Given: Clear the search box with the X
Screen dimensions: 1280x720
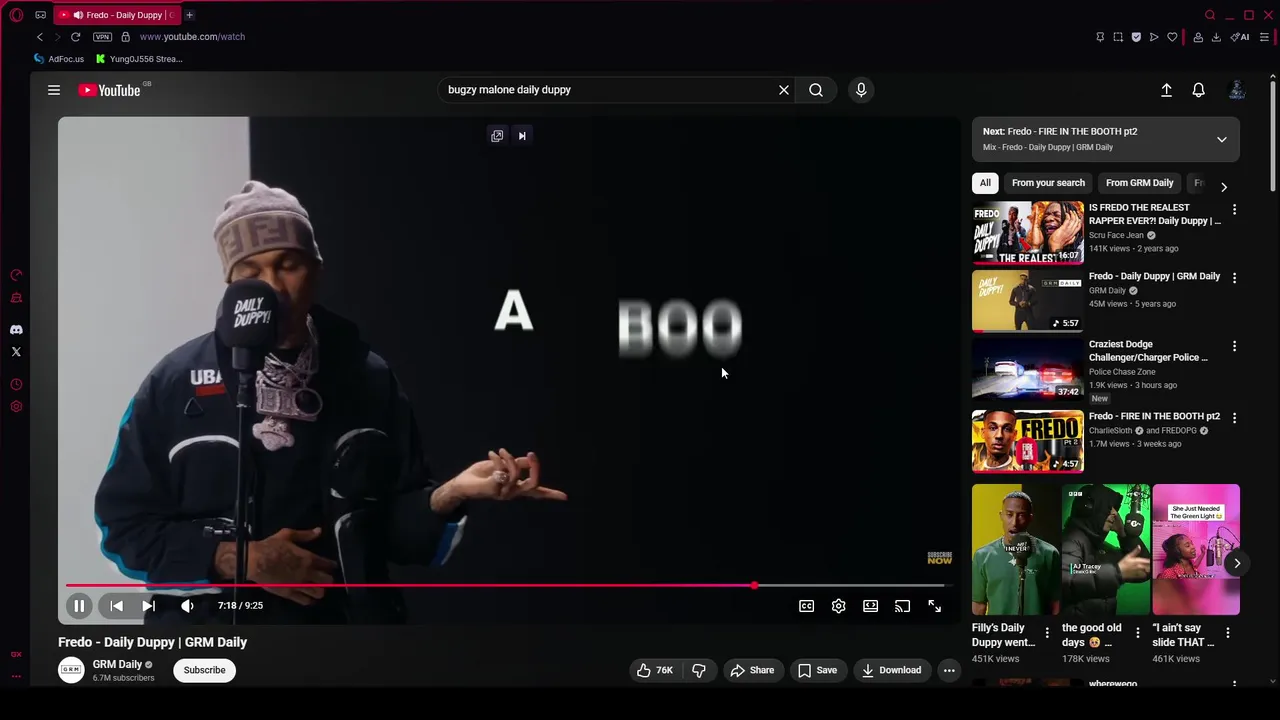Looking at the screenshot, I should [x=784, y=90].
